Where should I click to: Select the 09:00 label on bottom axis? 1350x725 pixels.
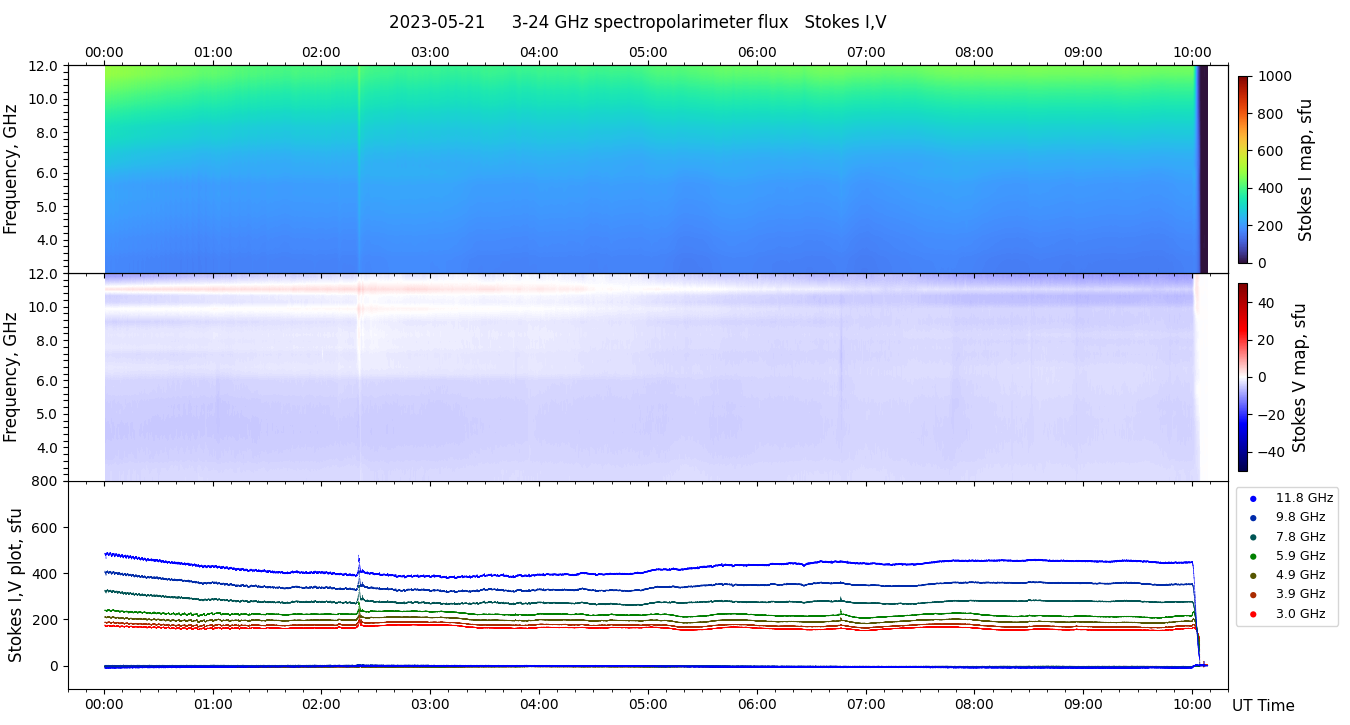(1083, 704)
